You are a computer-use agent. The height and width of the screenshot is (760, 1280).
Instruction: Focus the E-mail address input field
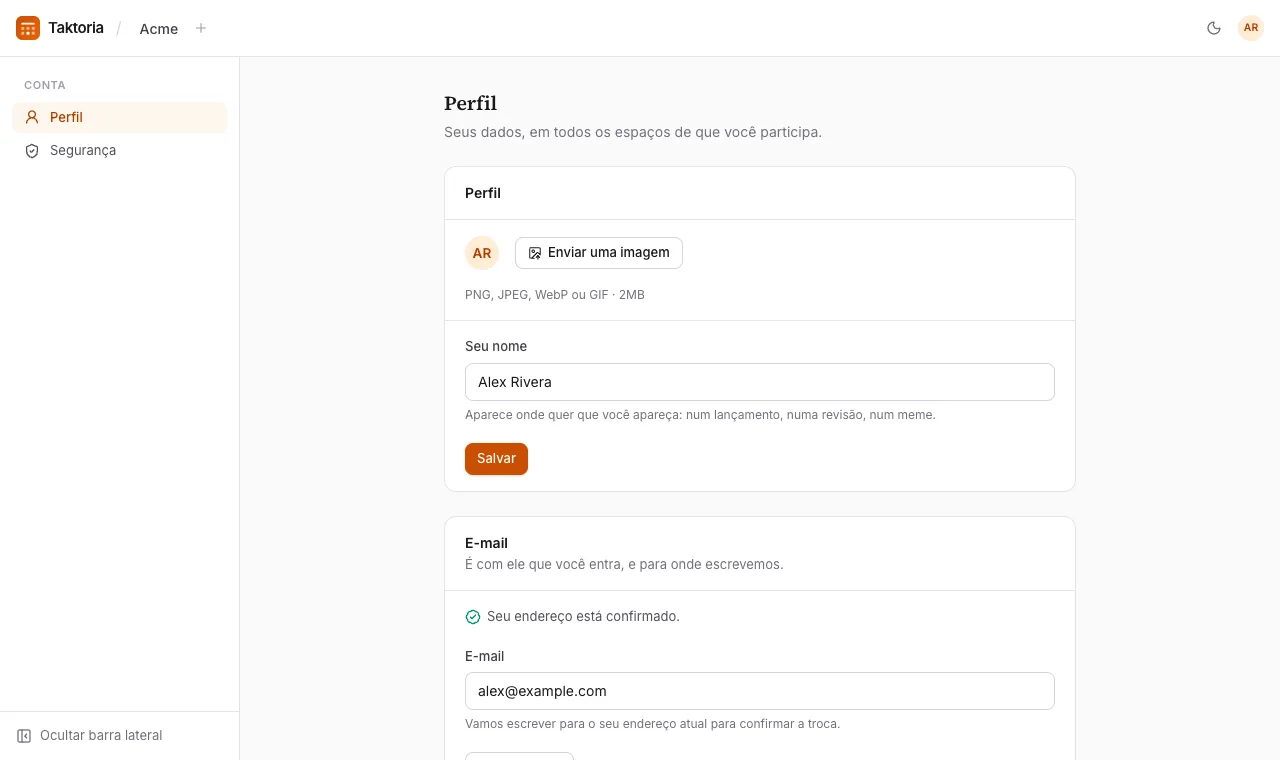coord(760,691)
